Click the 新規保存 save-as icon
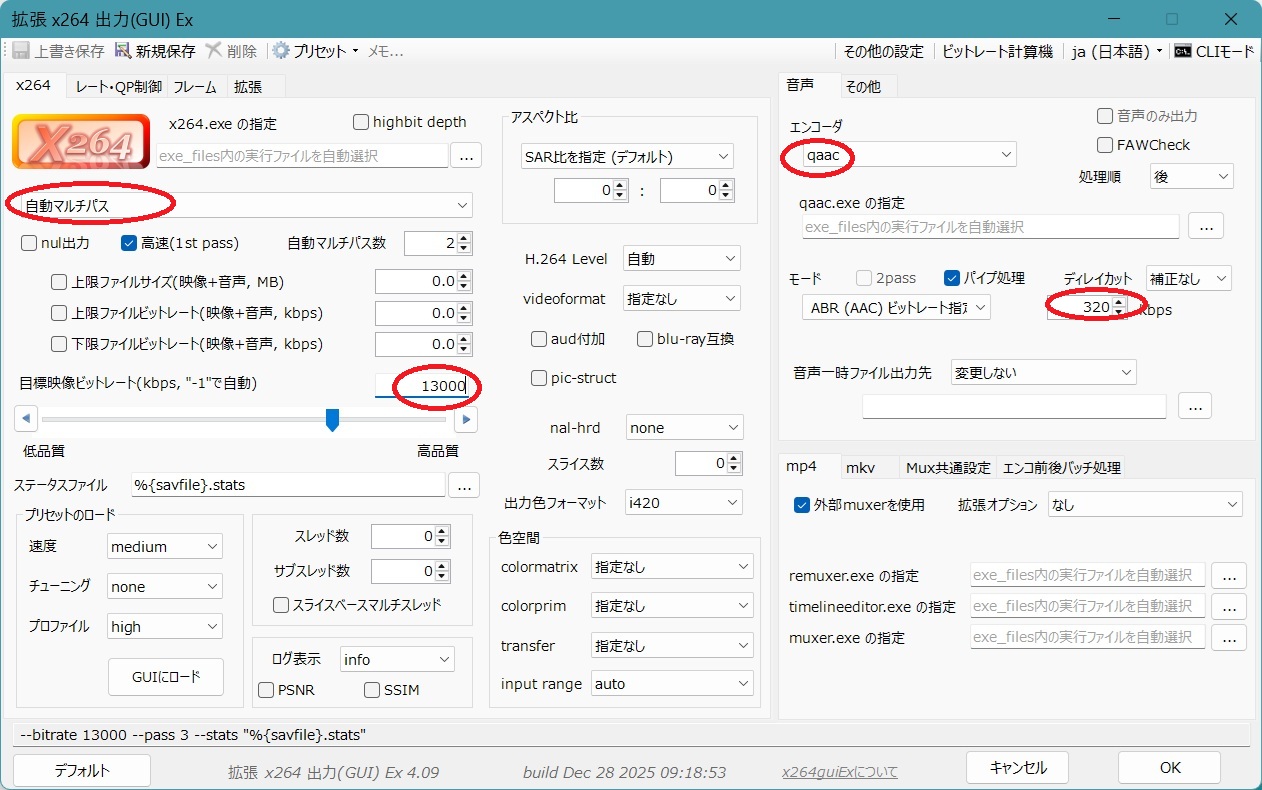Image resolution: width=1262 pixels, height=790 pixels. coord(123,51)
